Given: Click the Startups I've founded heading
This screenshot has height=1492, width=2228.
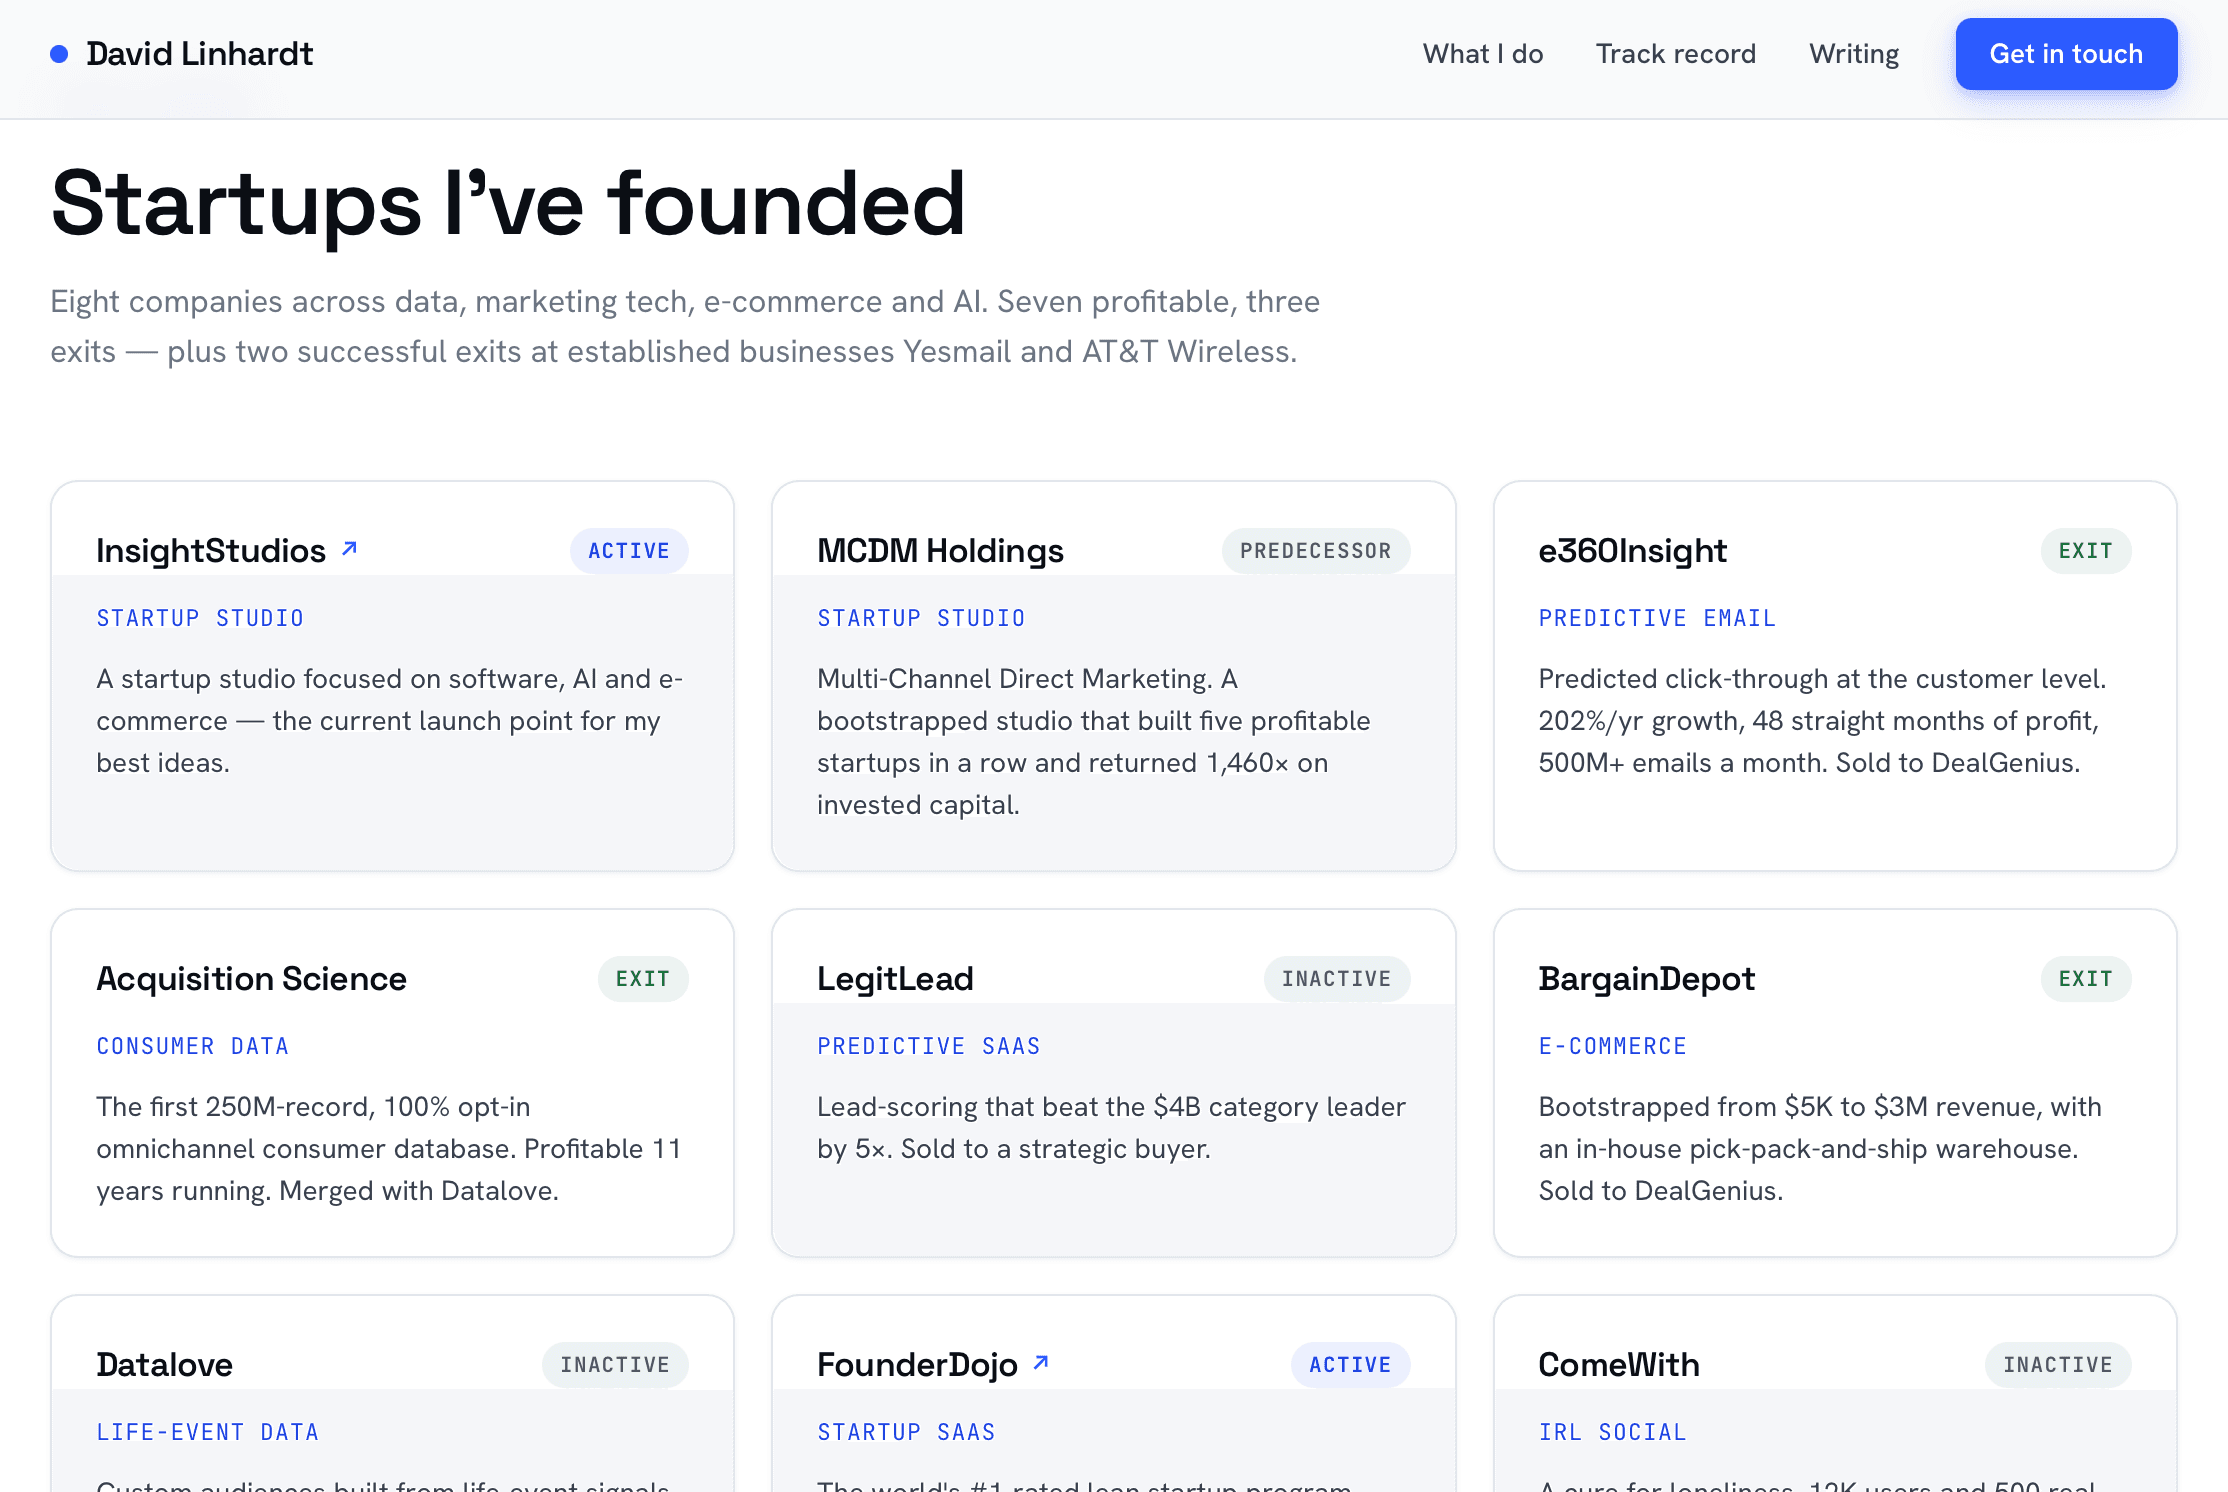Looking at the screenshot, I should coord(508,204).
